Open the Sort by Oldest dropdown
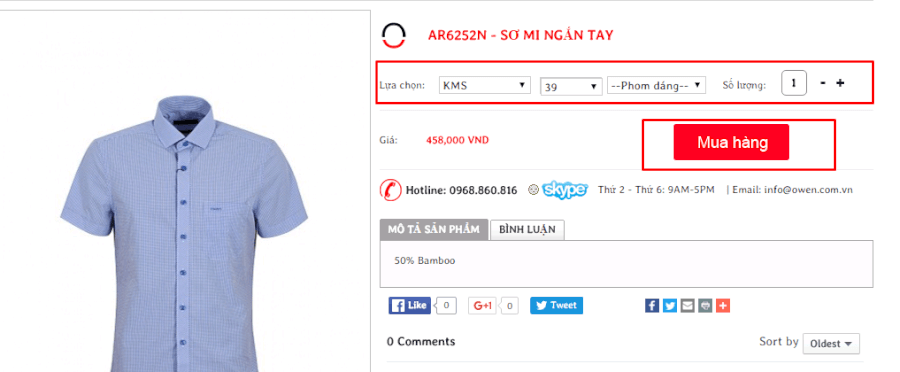 pos(831,344)
